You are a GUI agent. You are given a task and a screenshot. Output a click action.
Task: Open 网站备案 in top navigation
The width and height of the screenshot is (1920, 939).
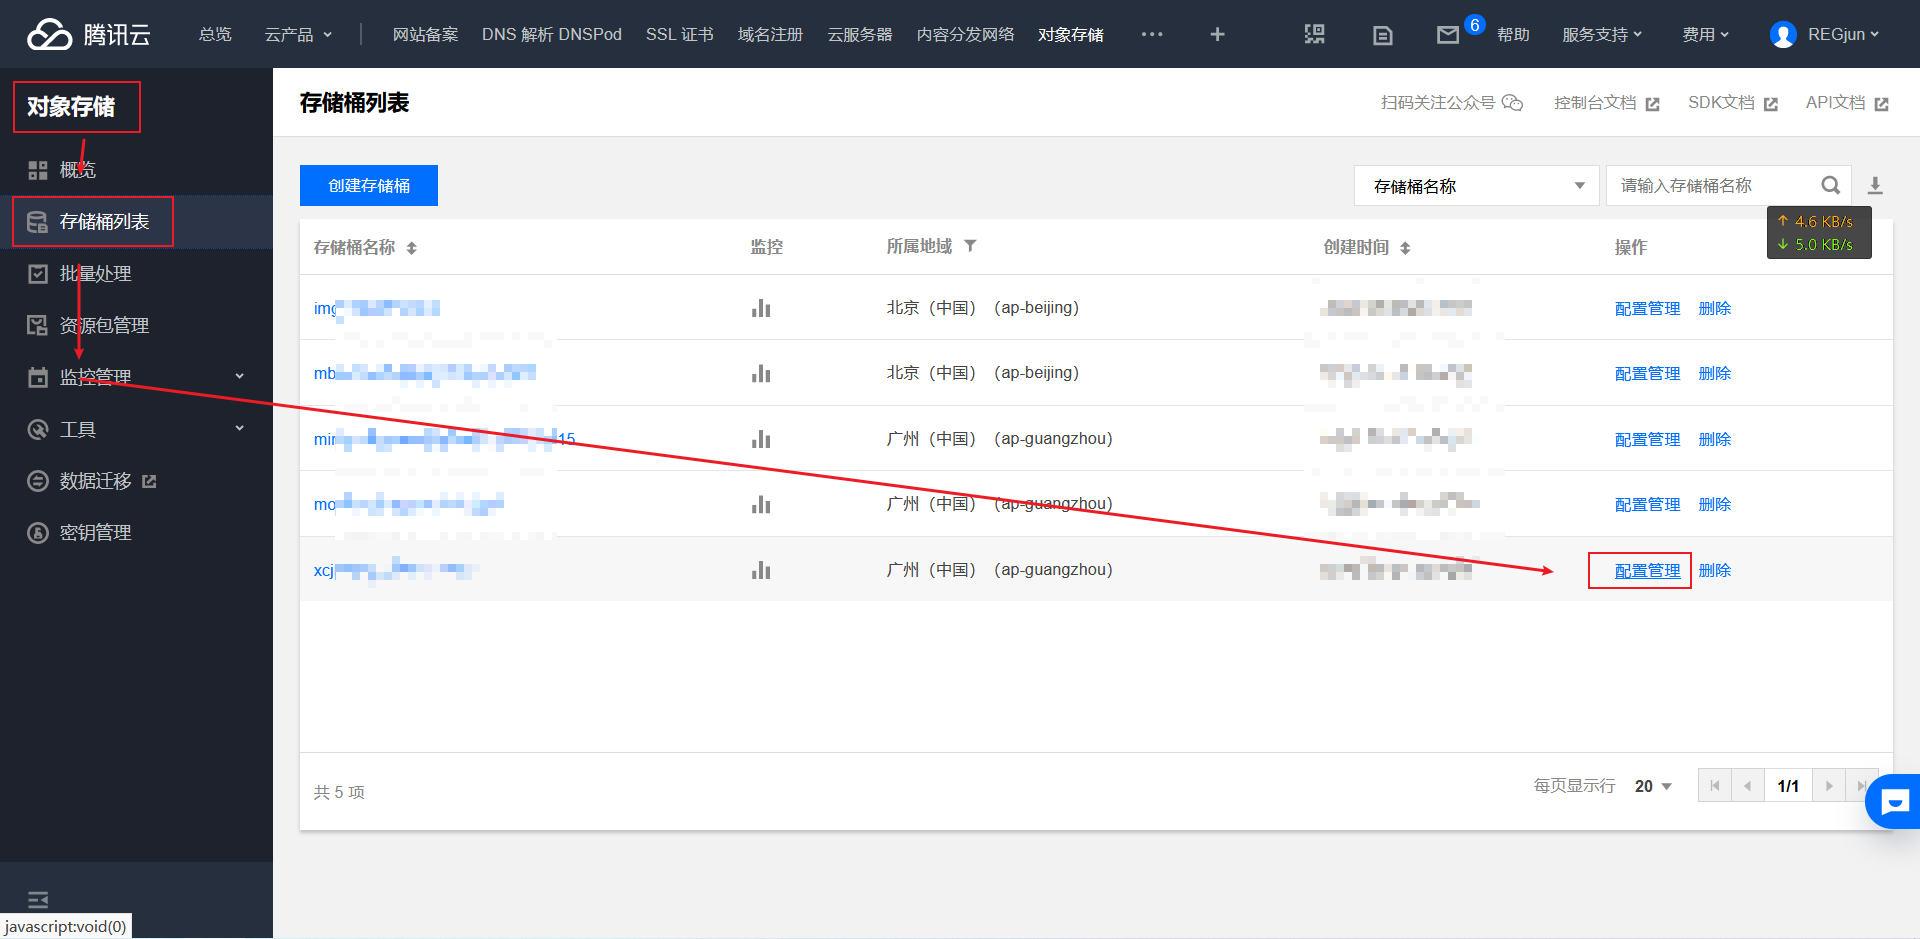425,34
